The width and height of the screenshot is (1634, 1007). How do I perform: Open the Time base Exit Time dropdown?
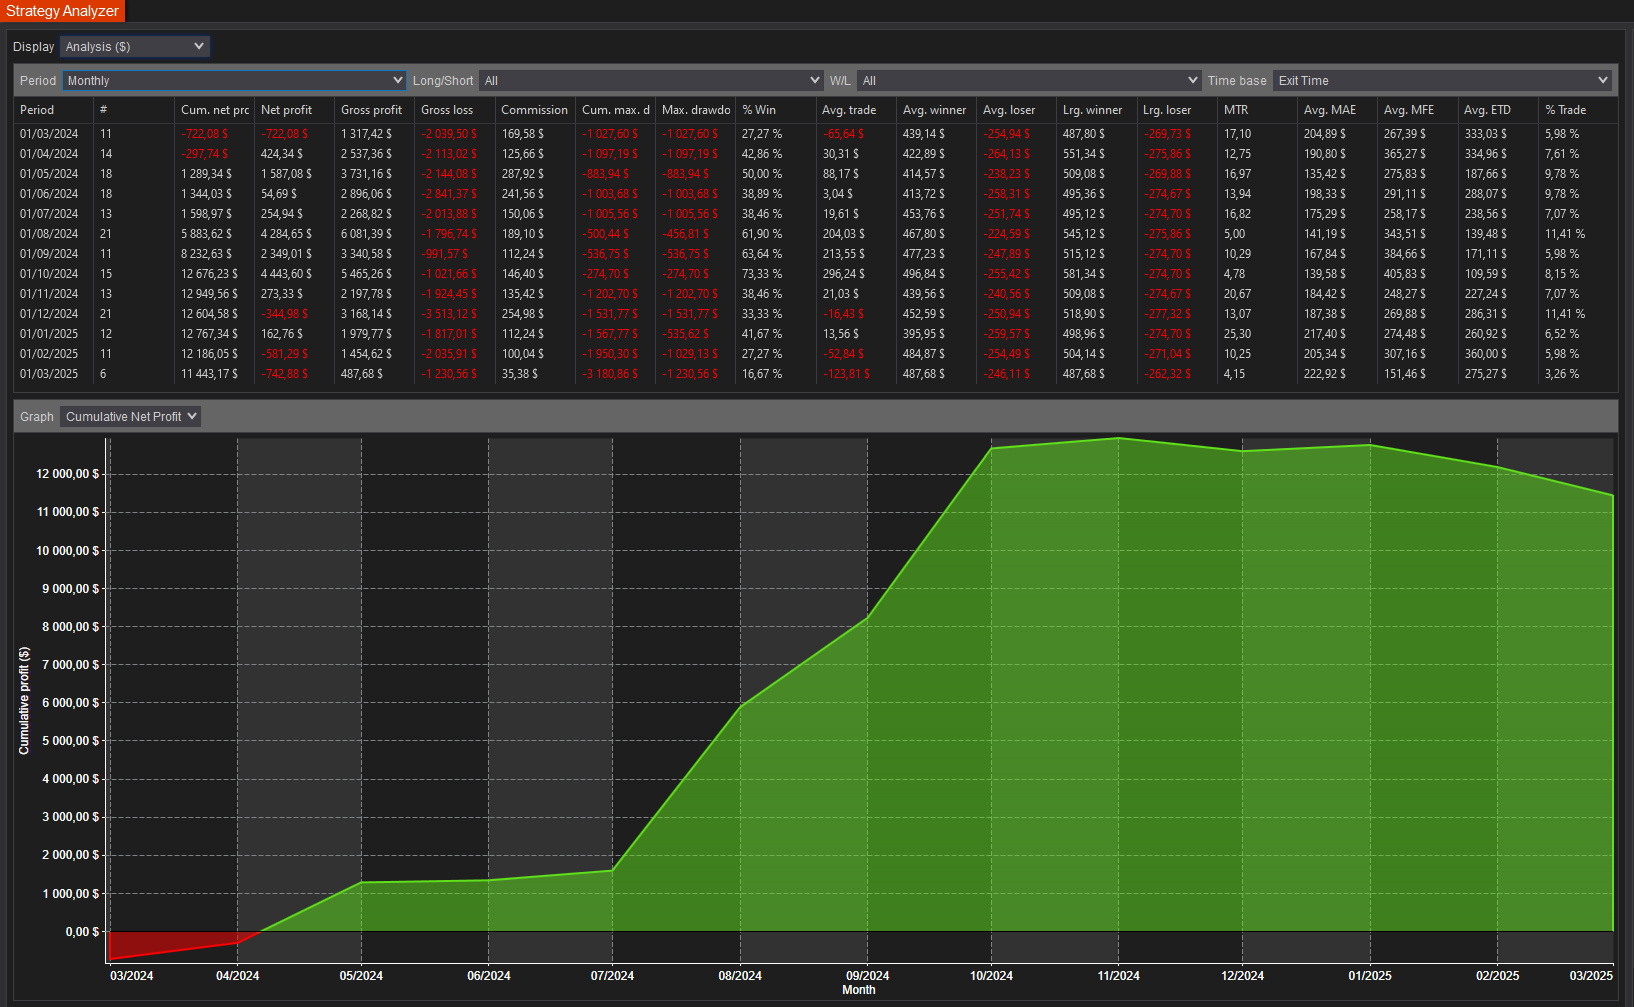click(x=1442, y=81)
